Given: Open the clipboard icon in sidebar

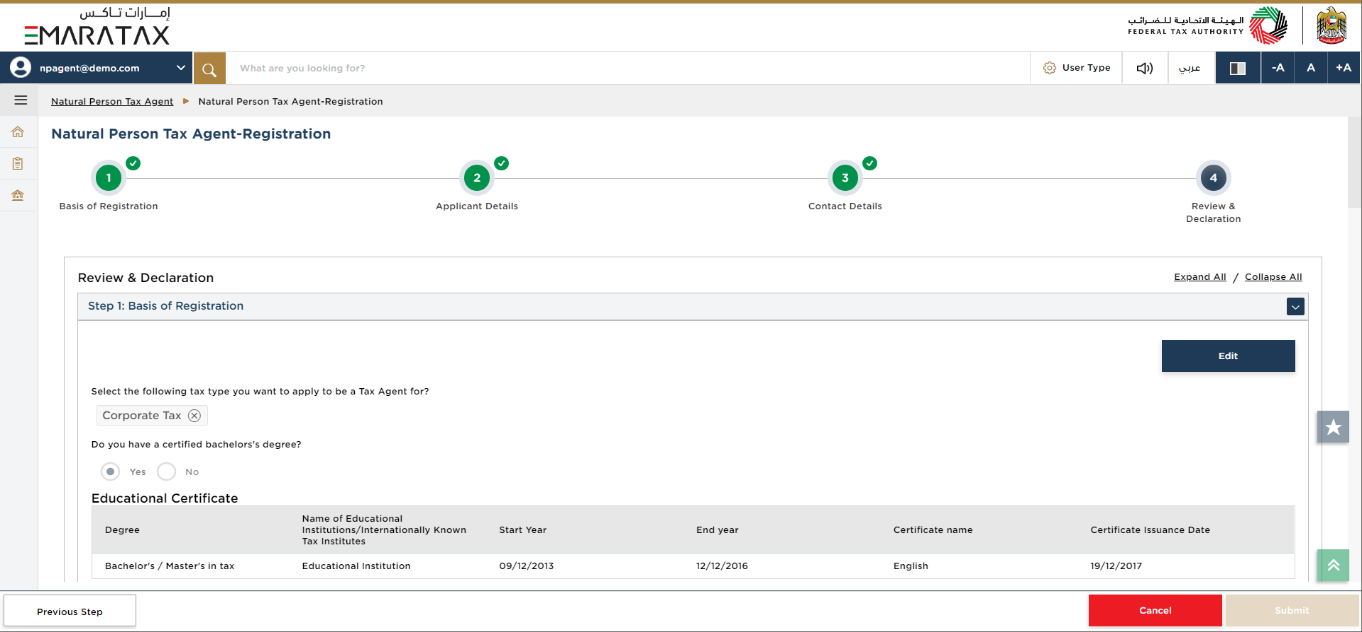Looking at the screenshot, I should 18,163.
